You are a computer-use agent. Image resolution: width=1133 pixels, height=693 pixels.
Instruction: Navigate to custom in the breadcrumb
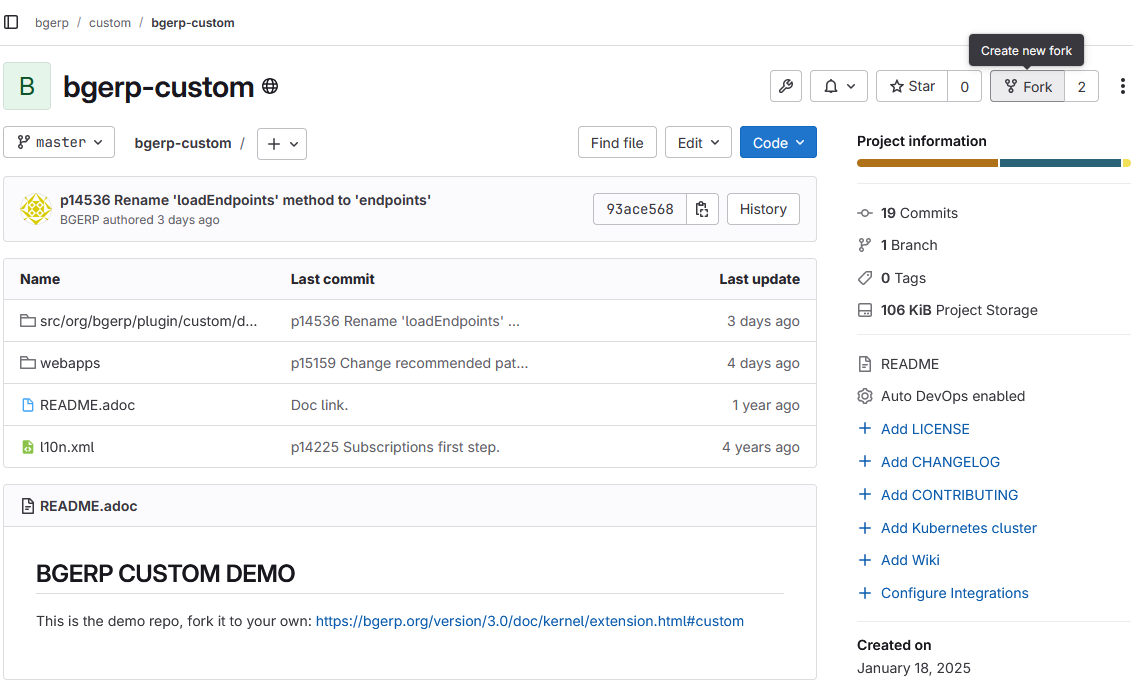click(x=110, y=22)
